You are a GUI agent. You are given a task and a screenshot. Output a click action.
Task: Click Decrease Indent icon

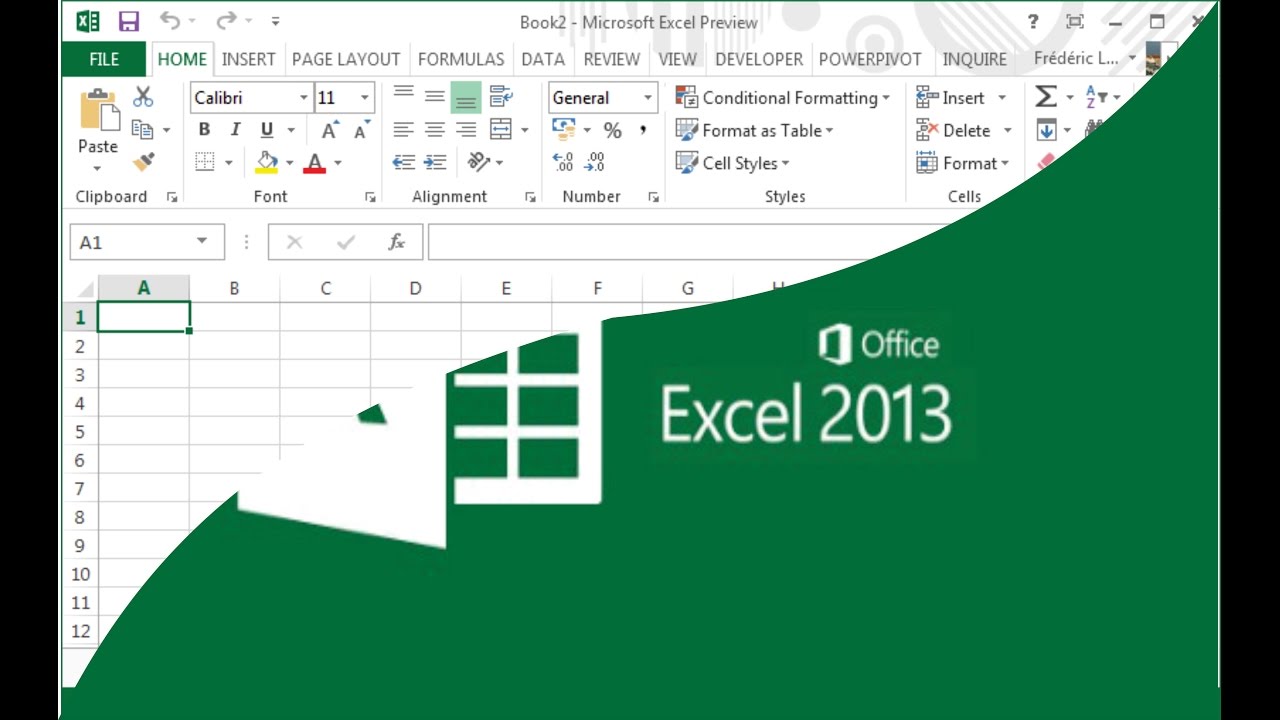tap(404, 162)
